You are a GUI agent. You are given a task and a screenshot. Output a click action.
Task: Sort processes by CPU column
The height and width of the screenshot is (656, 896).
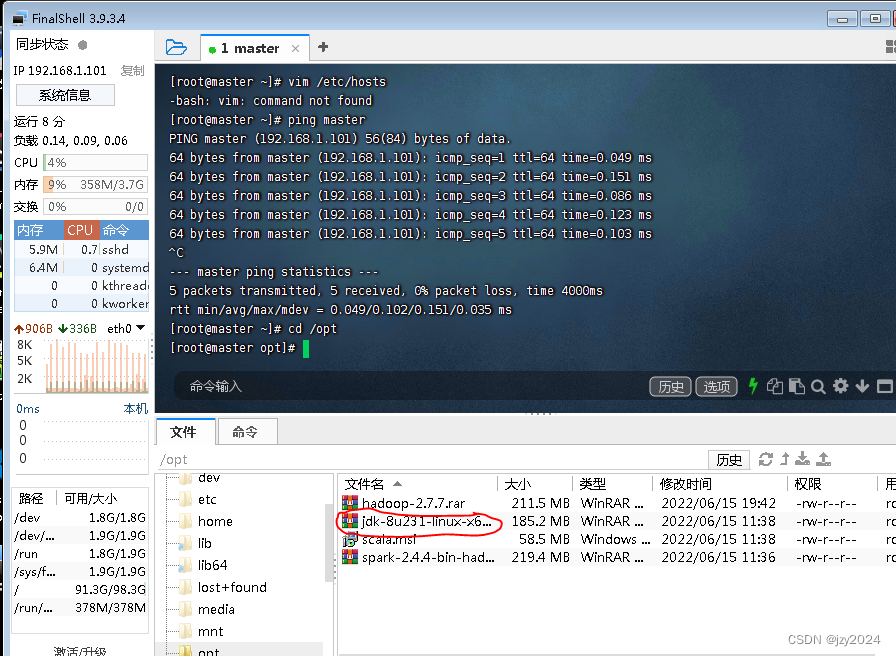82,230
